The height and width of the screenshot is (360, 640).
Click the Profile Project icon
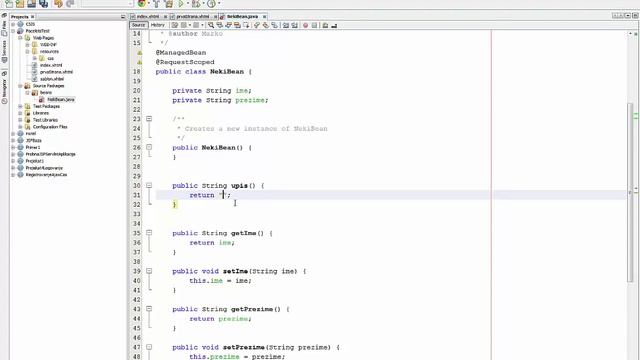tap(211, 3)
